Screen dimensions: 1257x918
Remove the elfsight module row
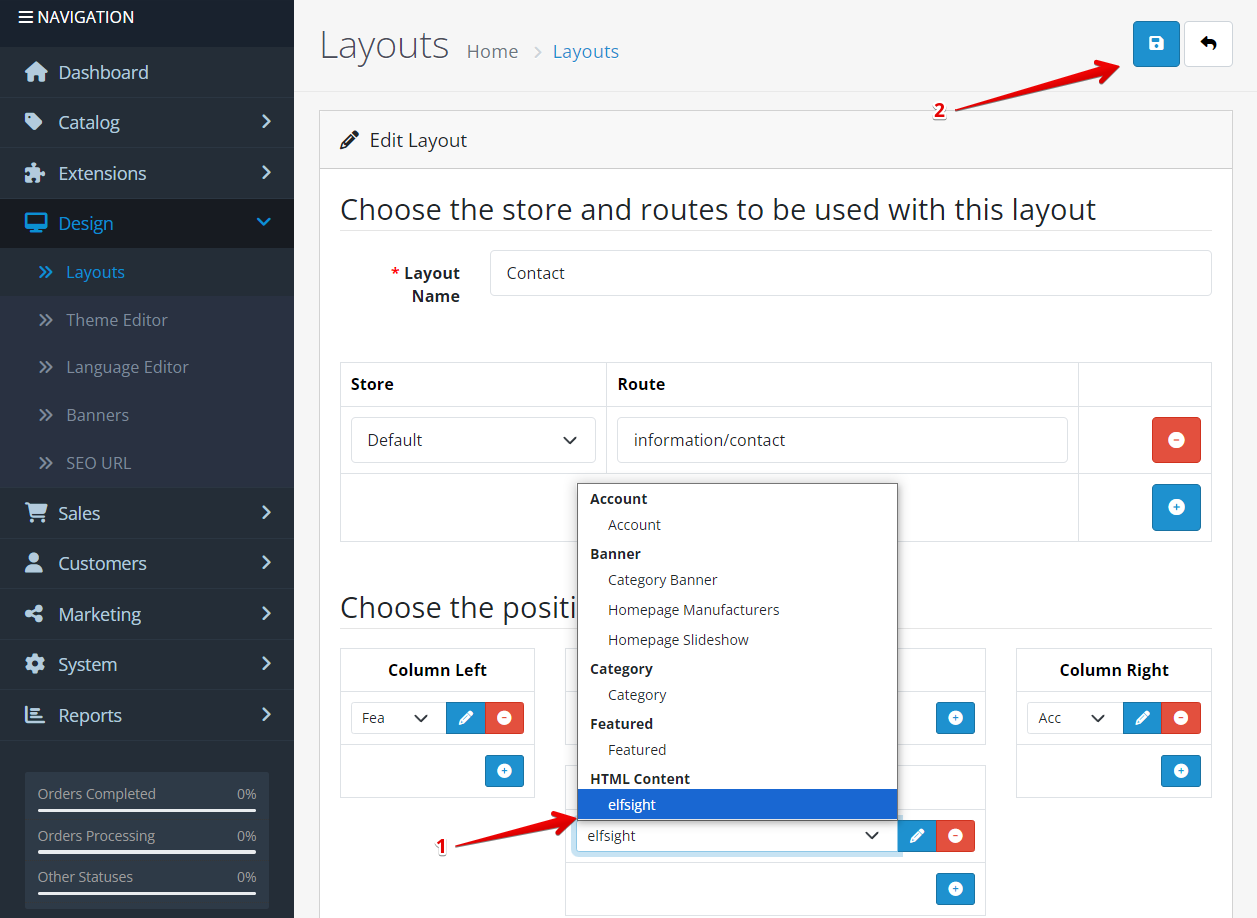(x=955, y=836)
